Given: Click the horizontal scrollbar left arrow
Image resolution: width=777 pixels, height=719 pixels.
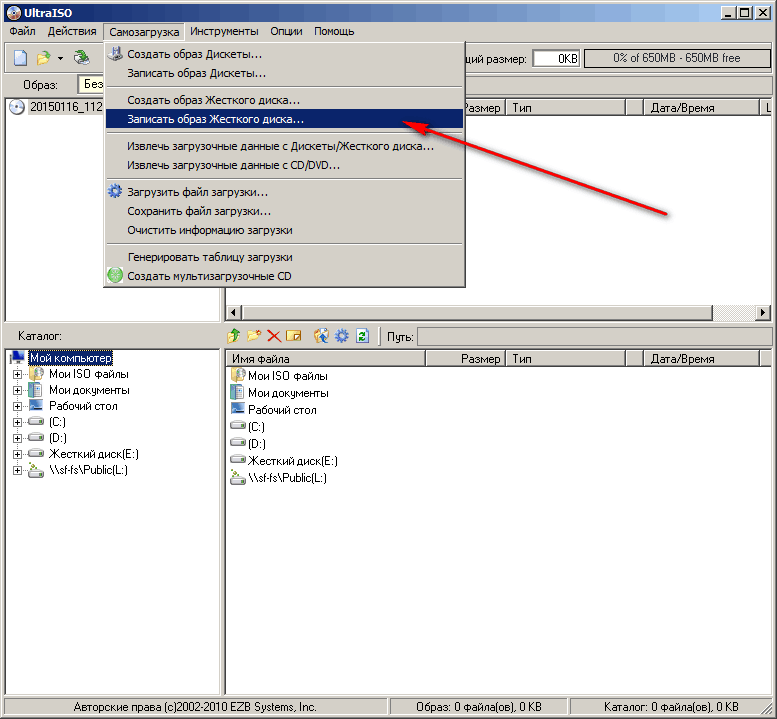Looking at the screenshot, I should pos(234,313).
